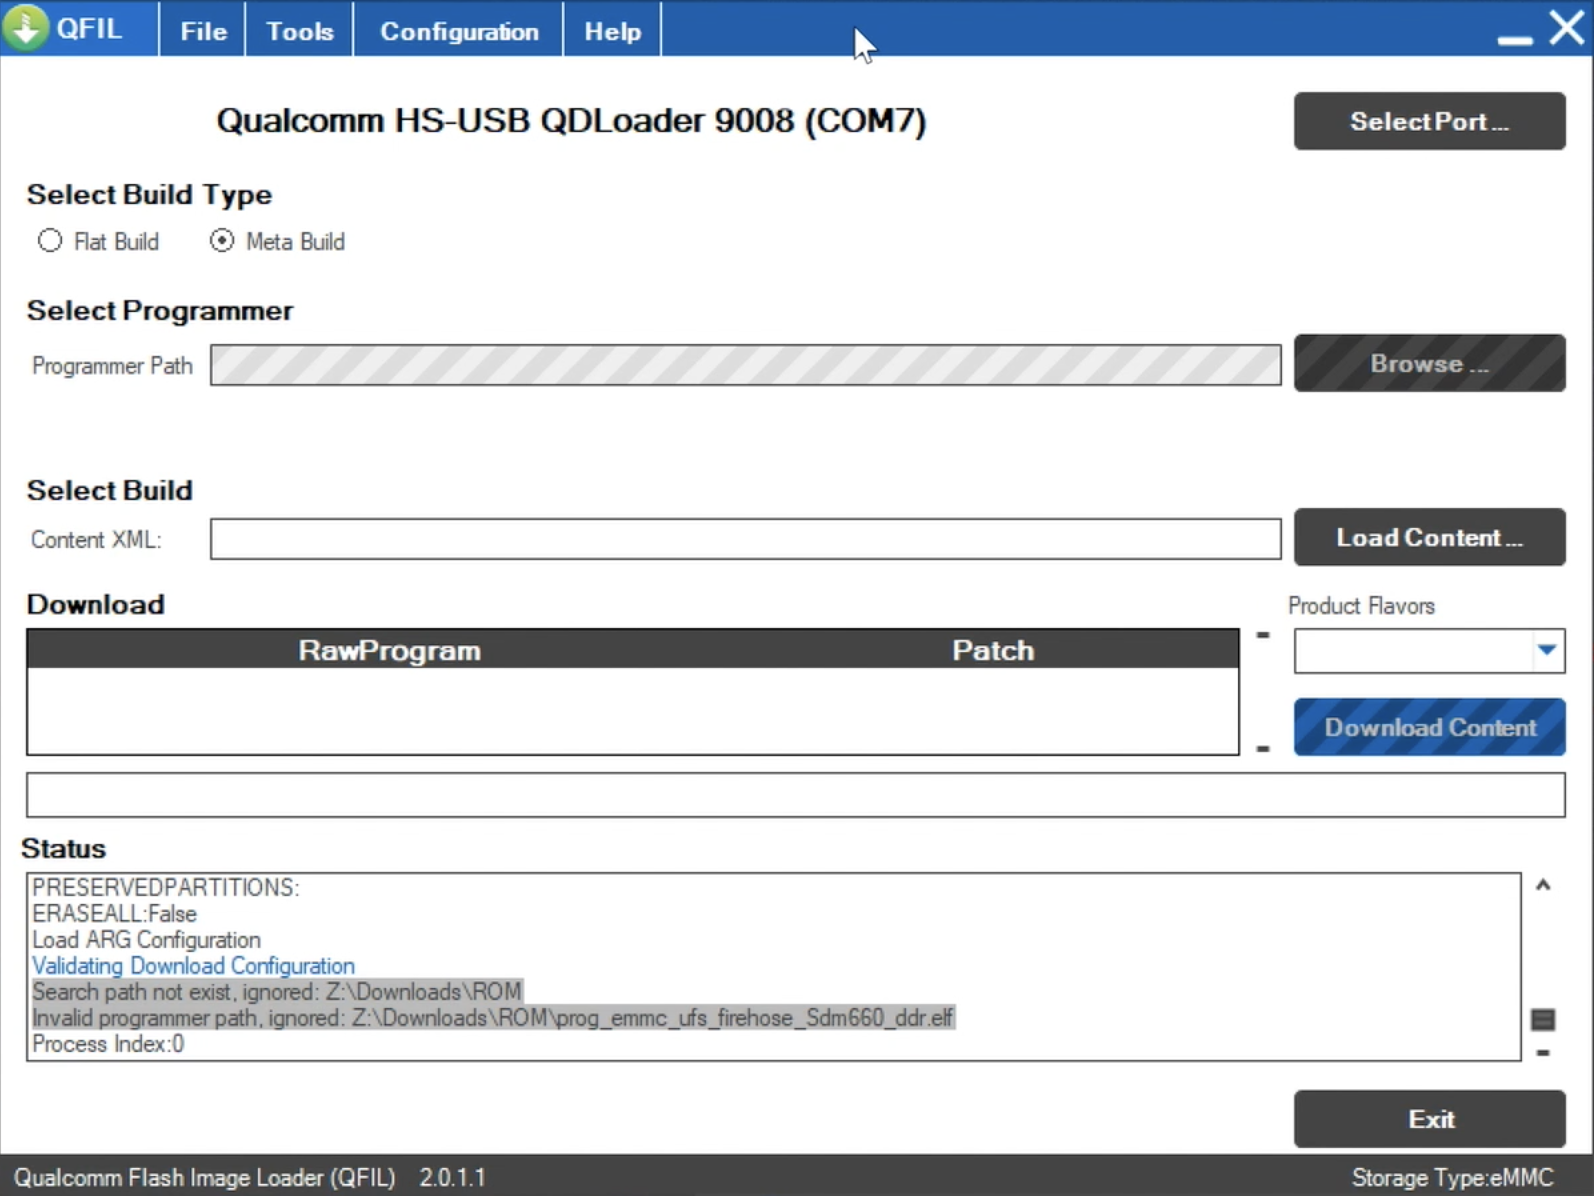Open the File menu
Screen dimensions: 1594x1196
pos(203,31)
